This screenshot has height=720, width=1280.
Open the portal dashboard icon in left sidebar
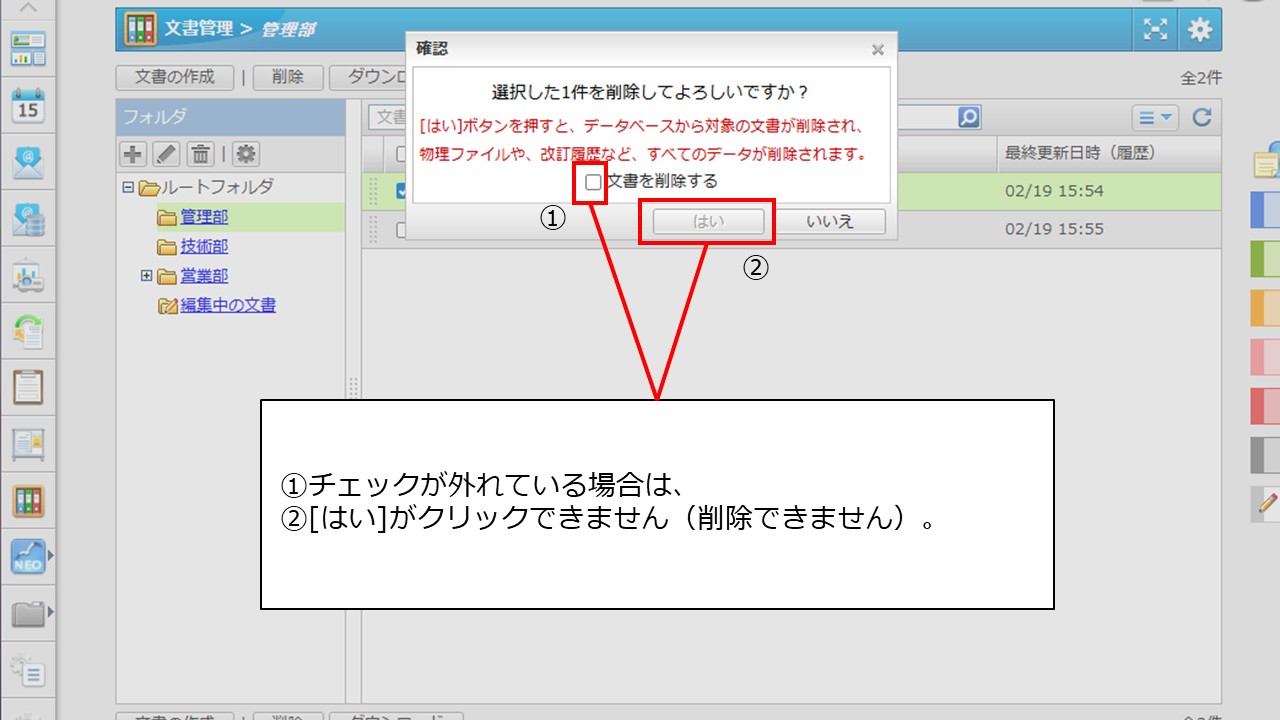(28, 48)
